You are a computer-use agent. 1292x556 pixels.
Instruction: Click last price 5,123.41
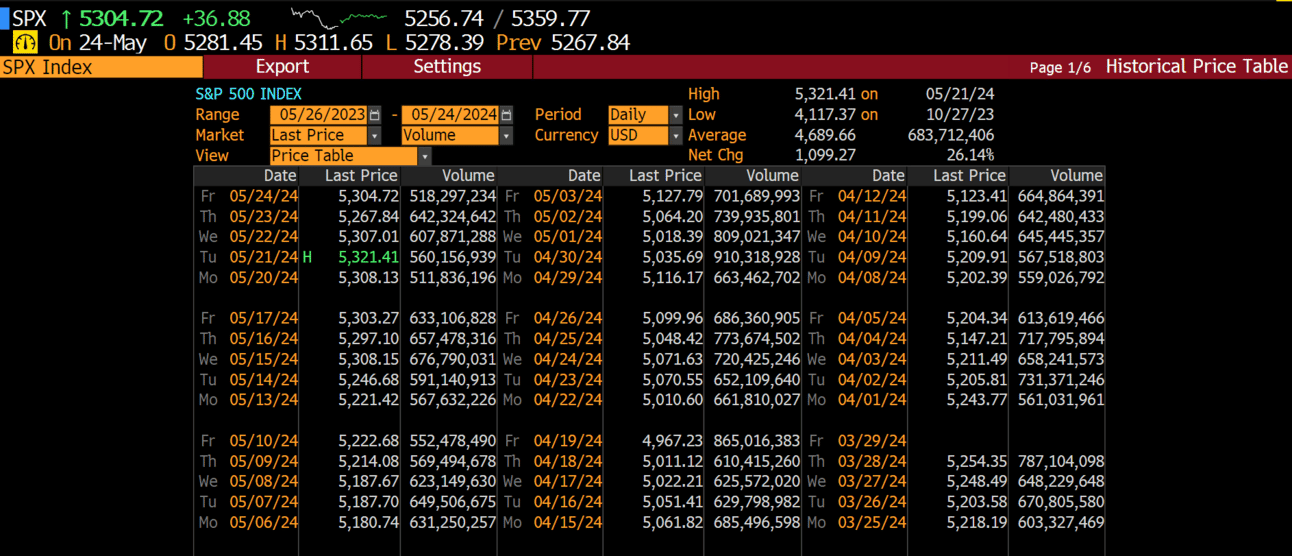tap(976, 196)
